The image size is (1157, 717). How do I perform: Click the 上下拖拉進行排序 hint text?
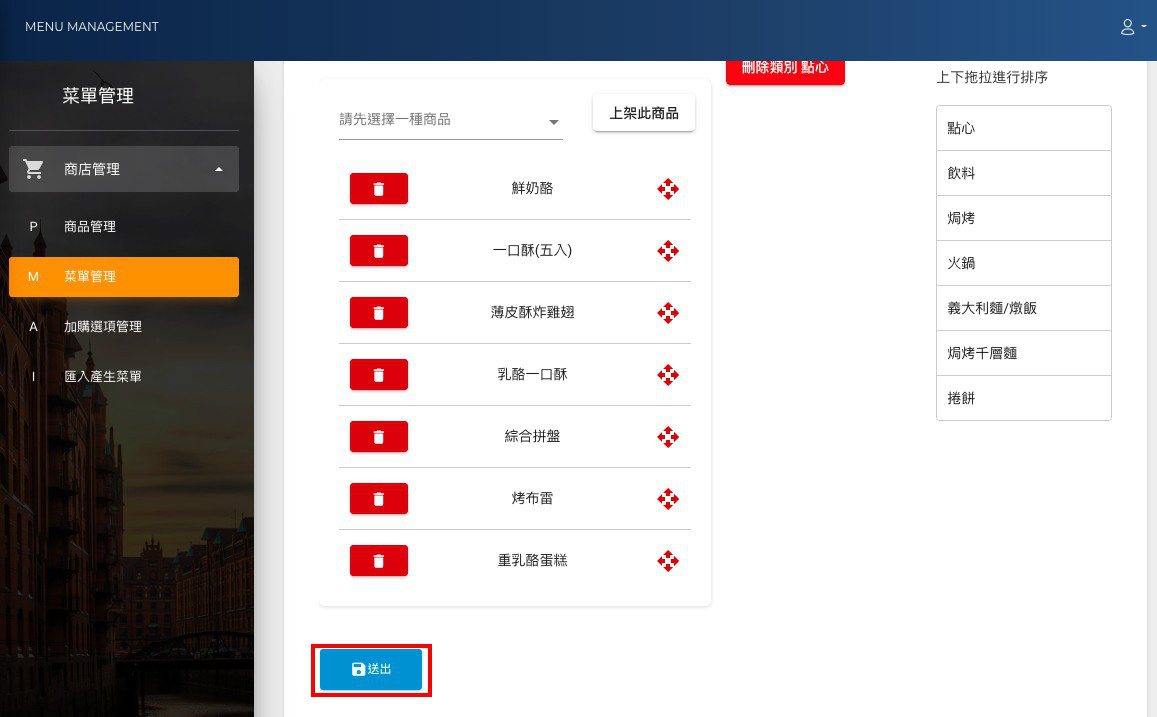click(x=992, y=77)
